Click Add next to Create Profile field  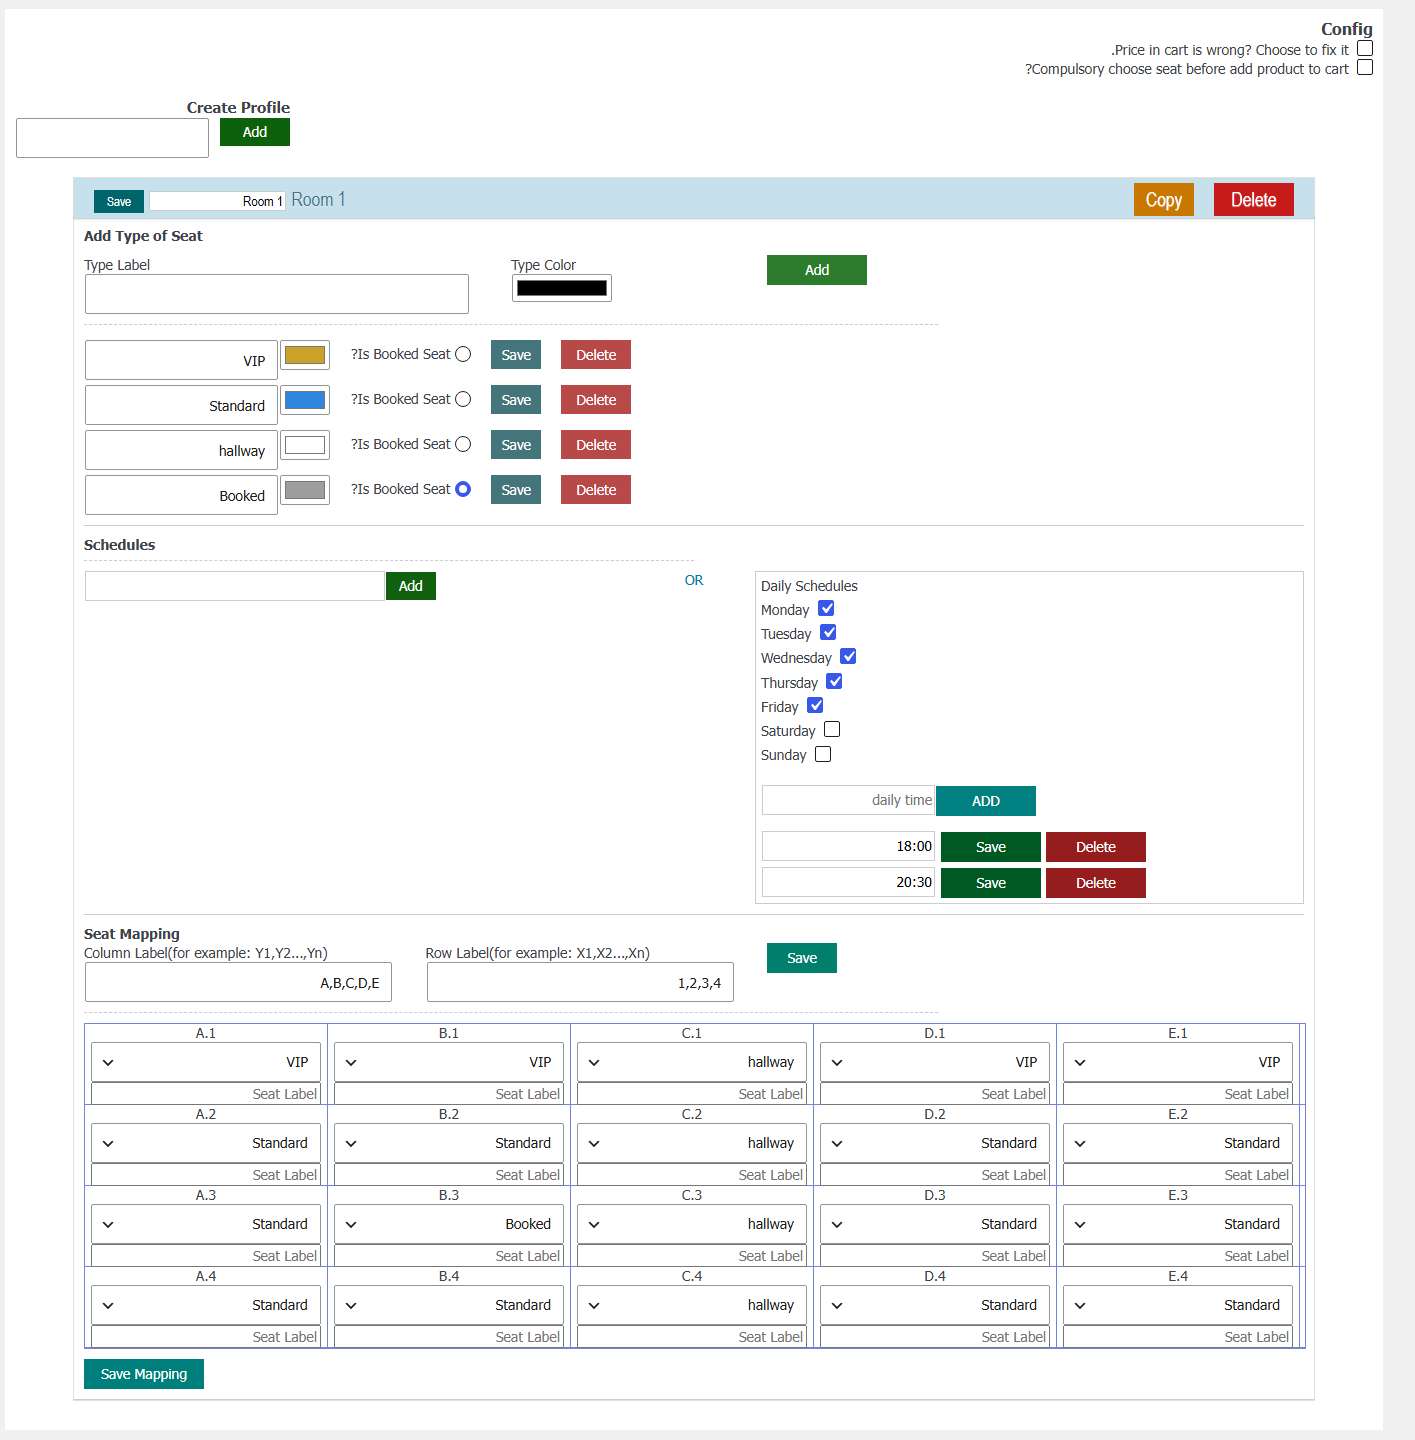click(255, 132)
